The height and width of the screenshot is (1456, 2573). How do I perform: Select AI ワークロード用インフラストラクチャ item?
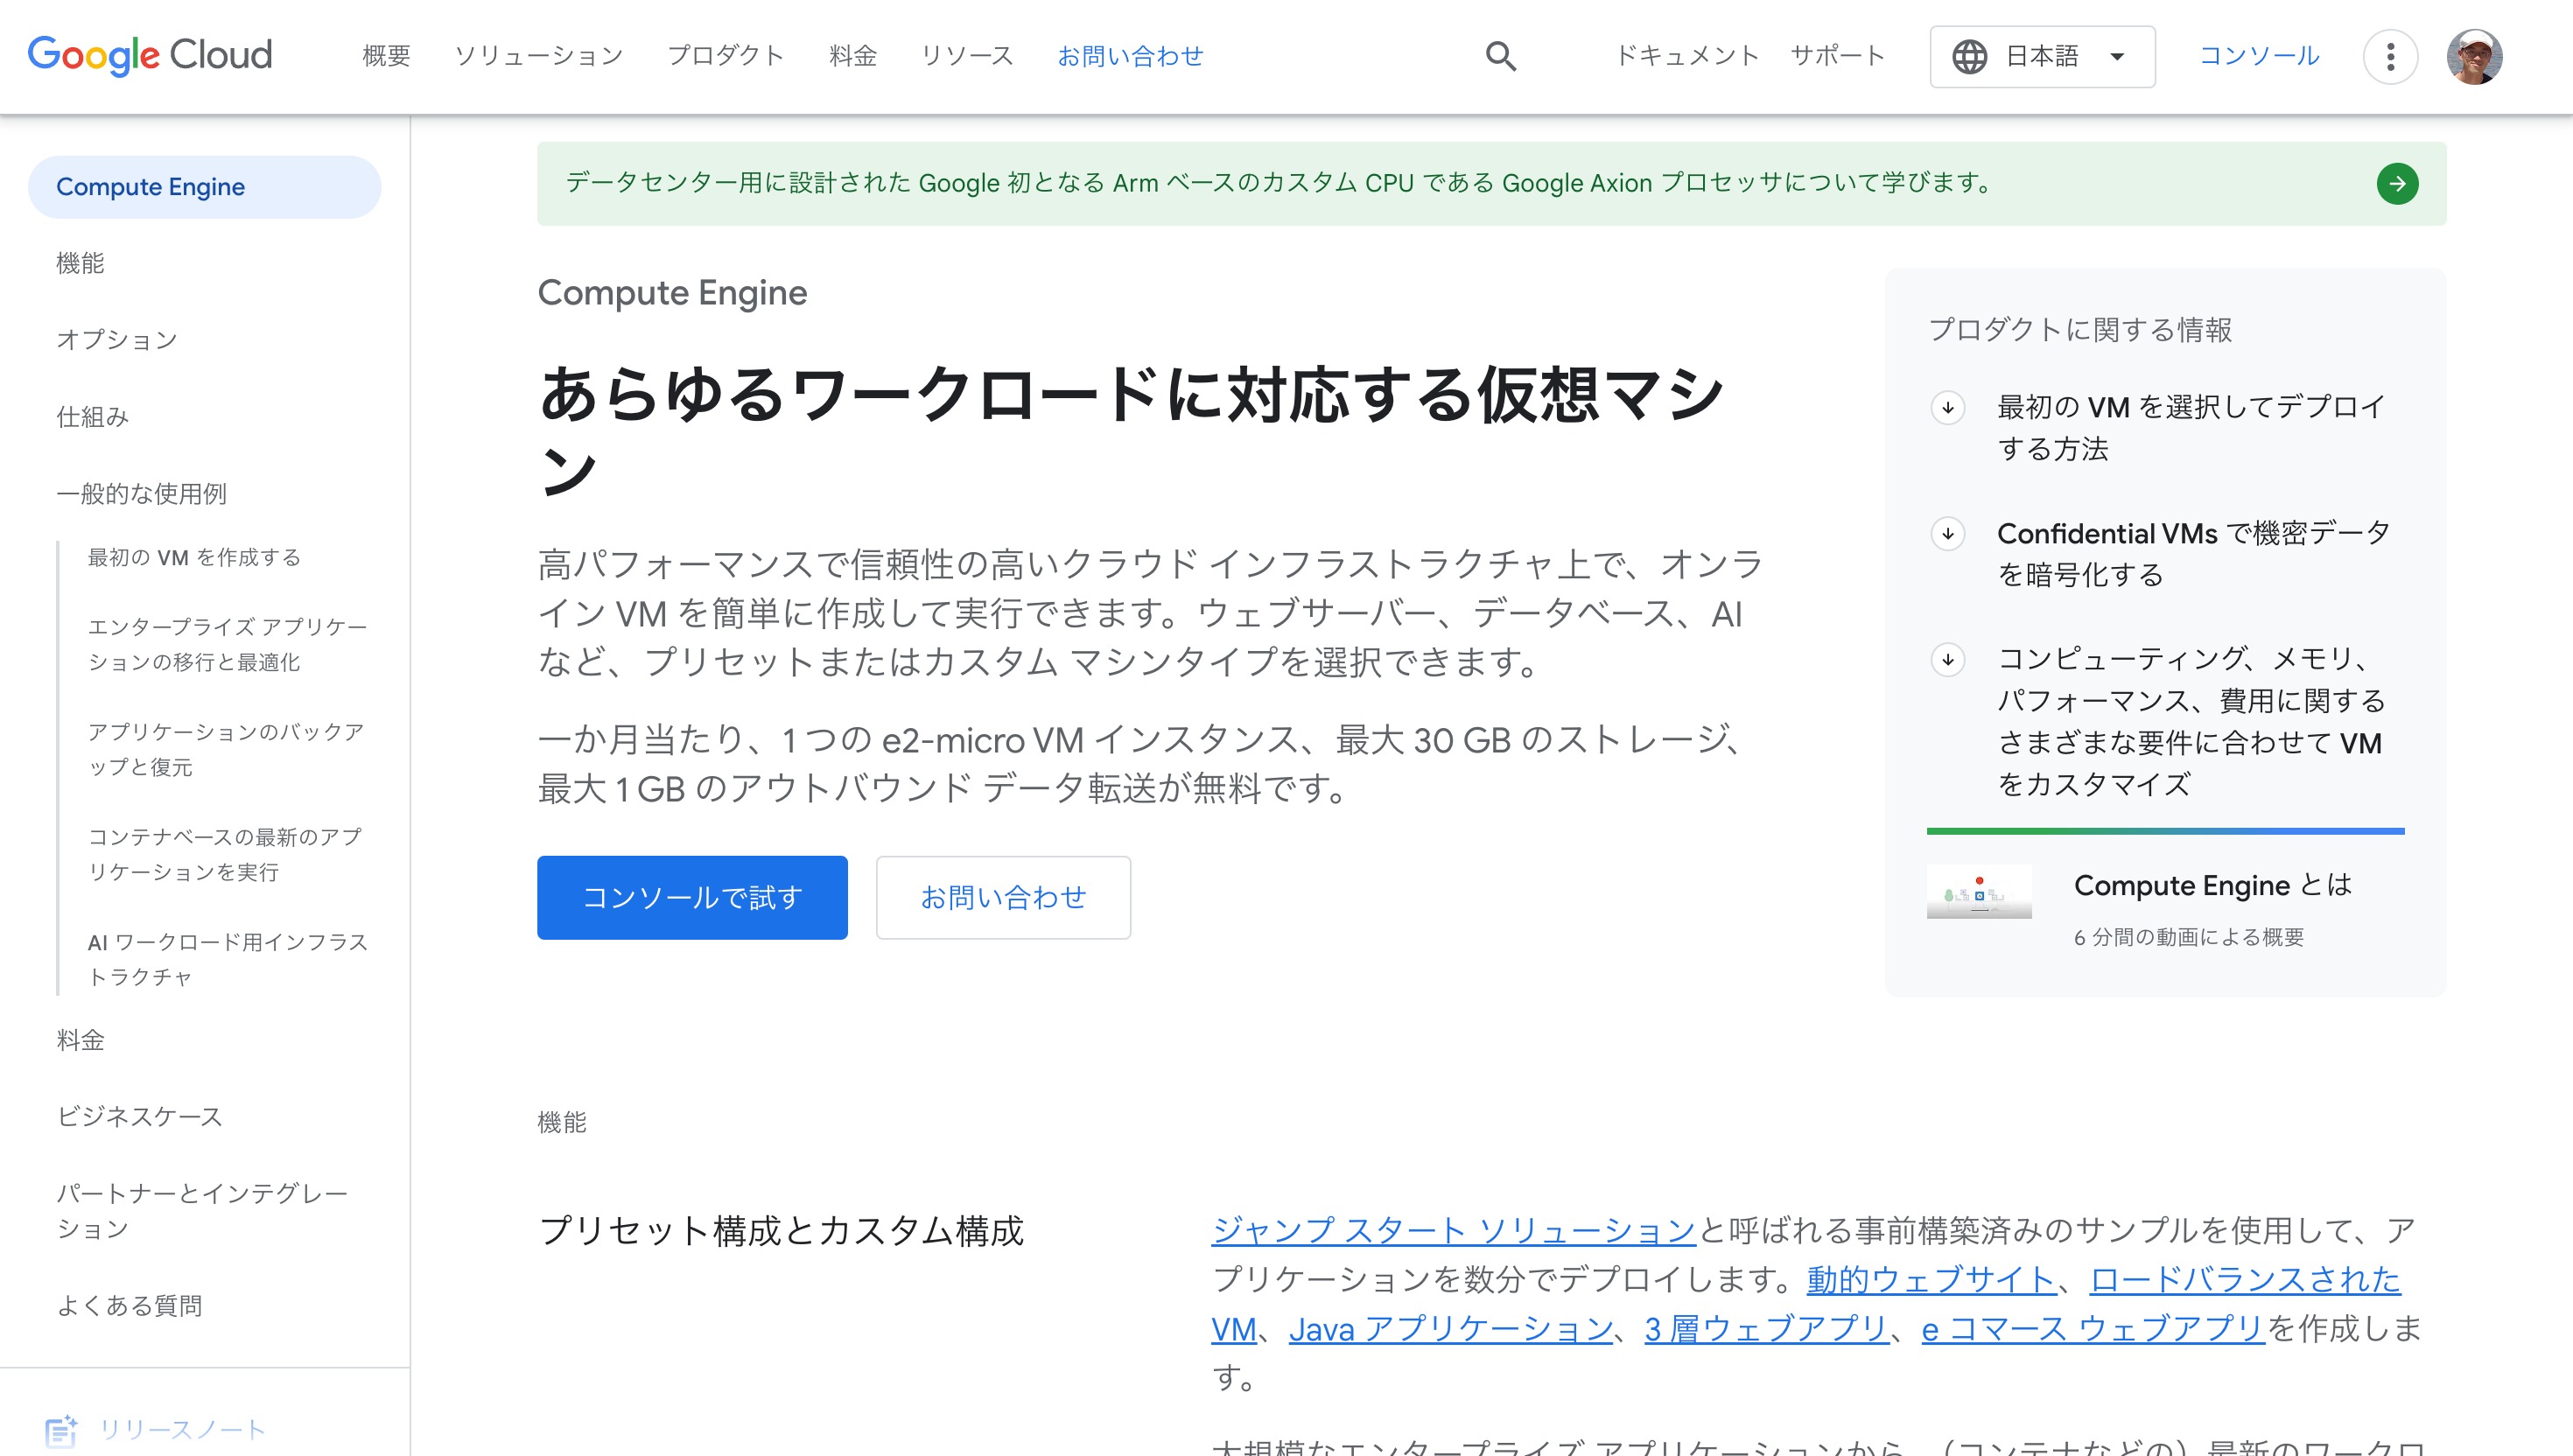click(x=228, y=959)
